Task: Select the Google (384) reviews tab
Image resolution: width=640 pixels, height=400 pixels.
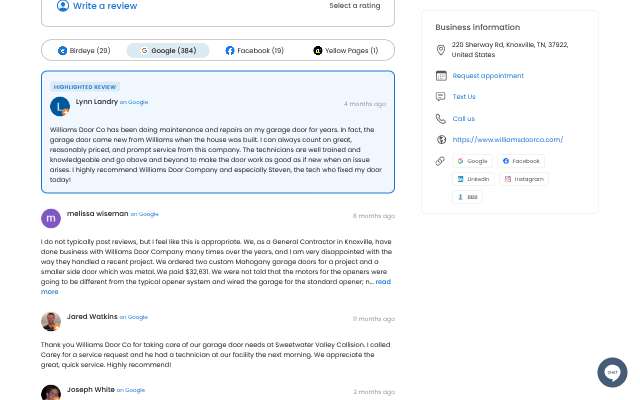Action: (168, 51)
